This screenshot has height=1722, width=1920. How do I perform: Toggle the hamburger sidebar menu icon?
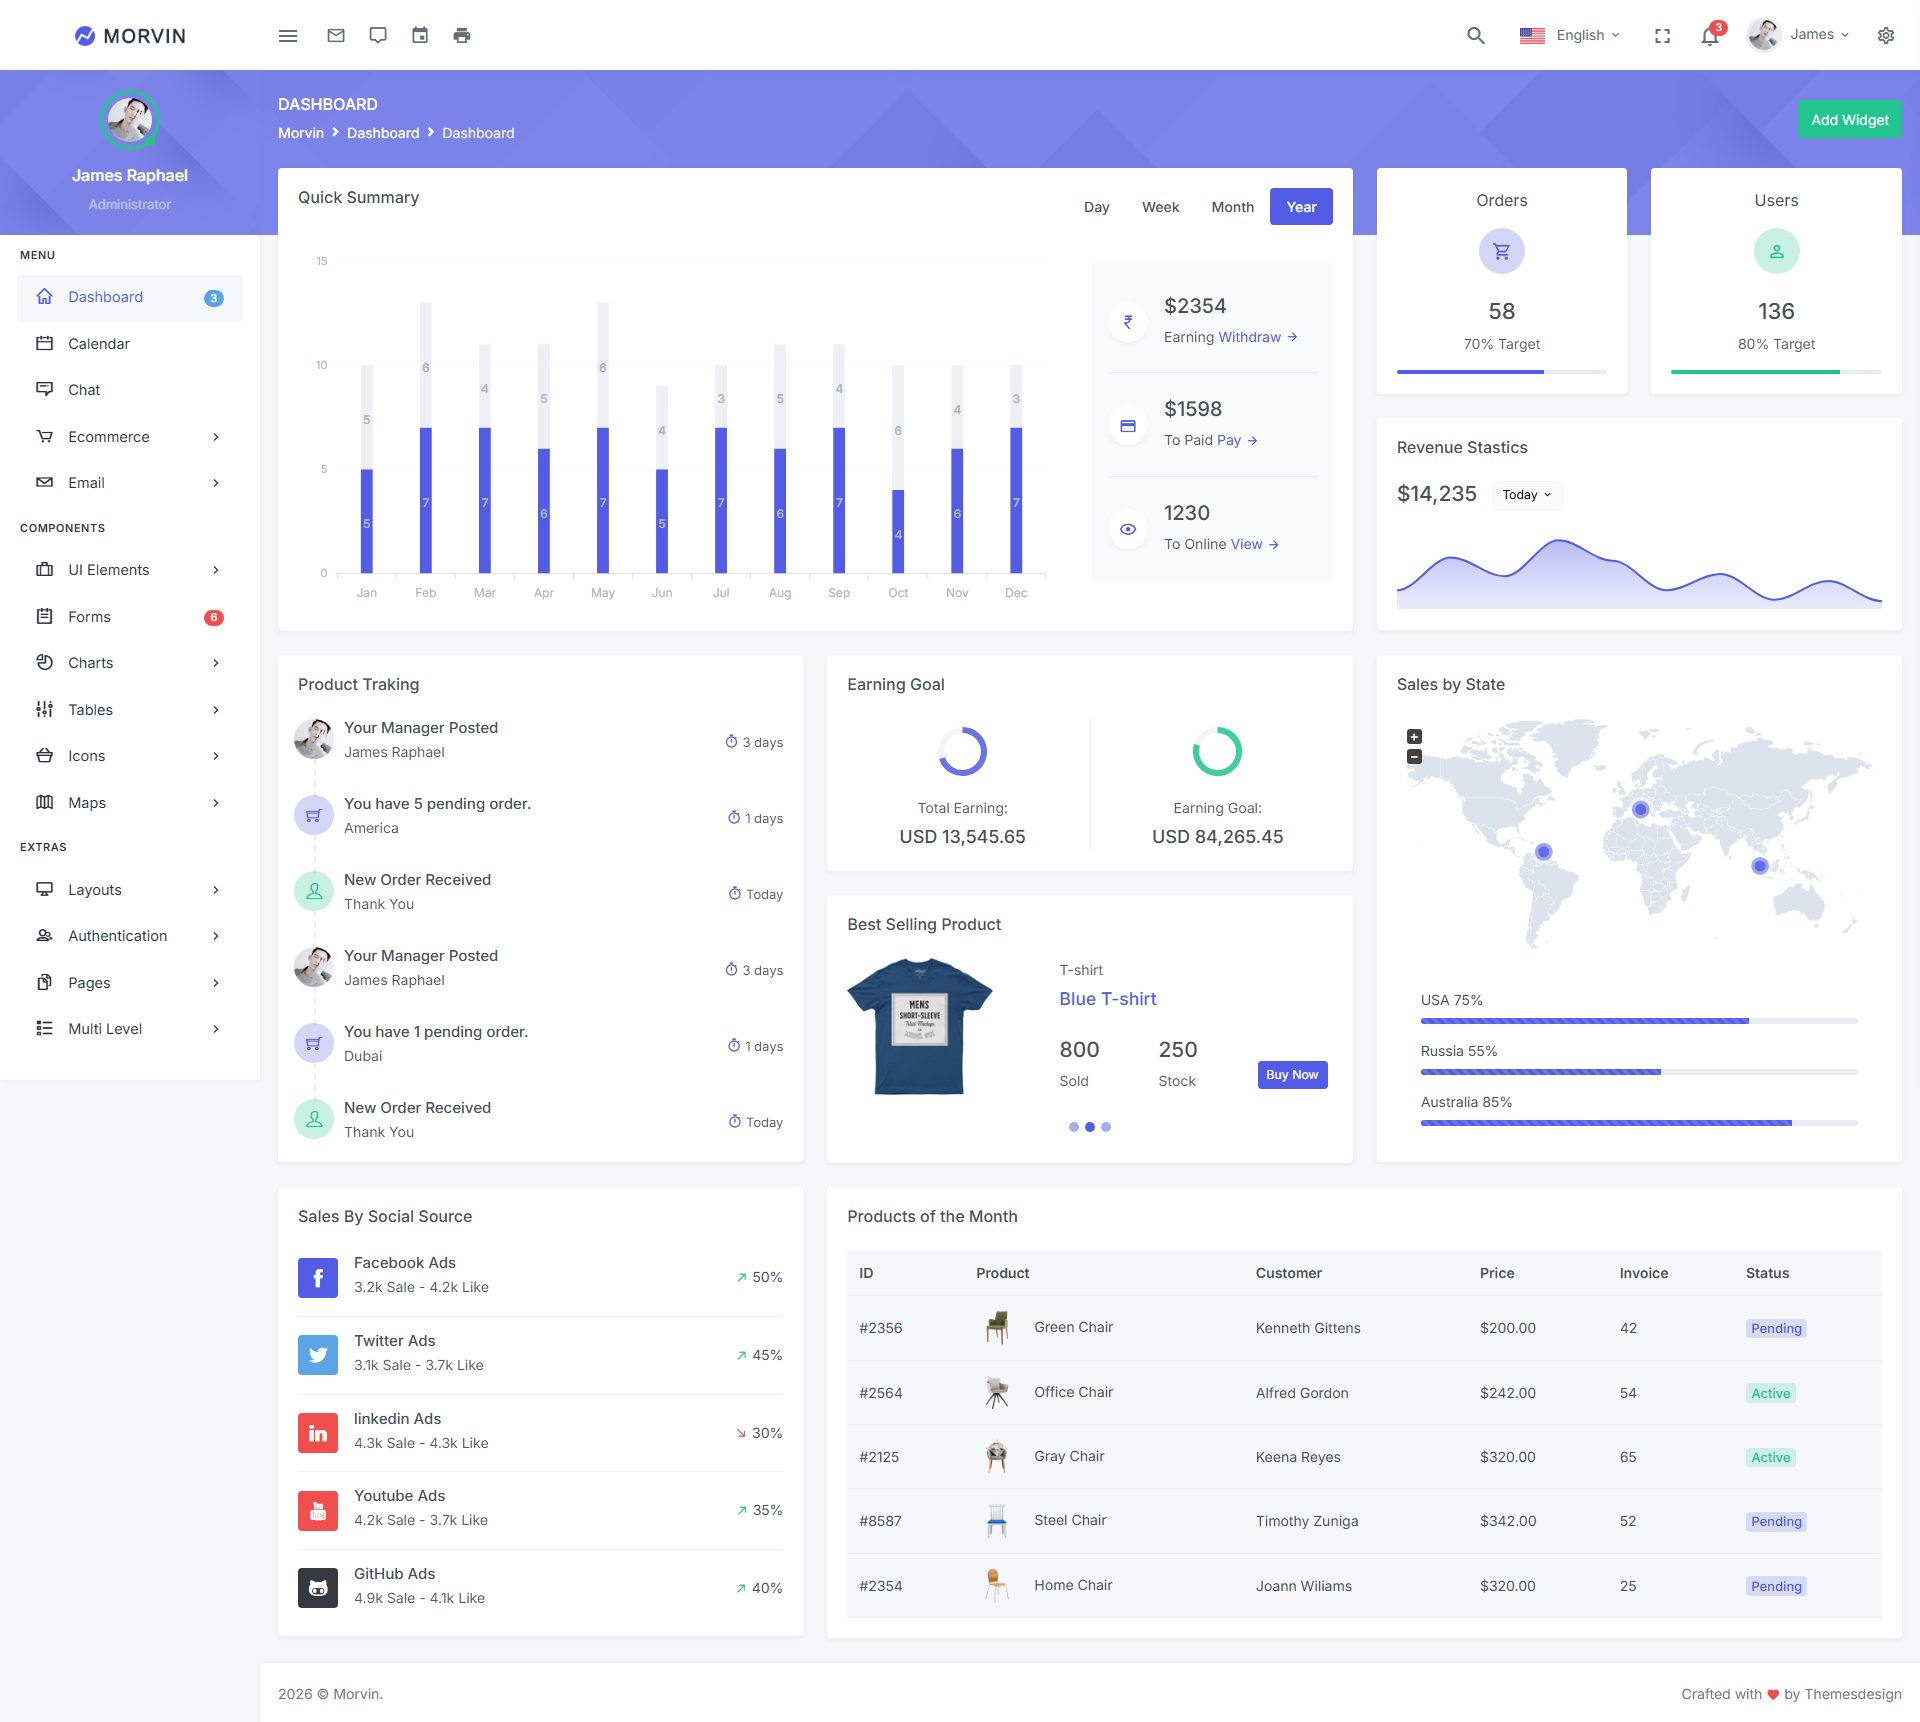click(x=288, y=36)
